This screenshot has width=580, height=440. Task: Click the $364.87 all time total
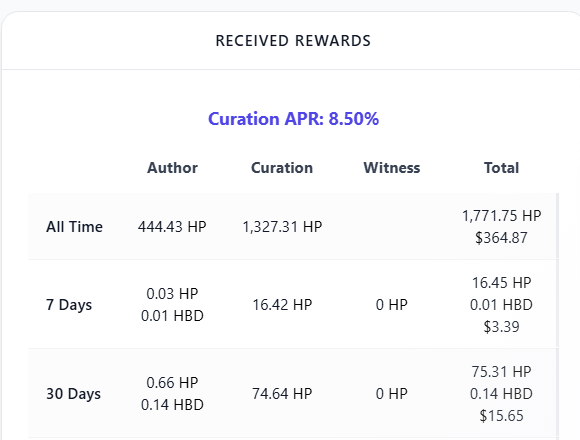pos(502,238)
